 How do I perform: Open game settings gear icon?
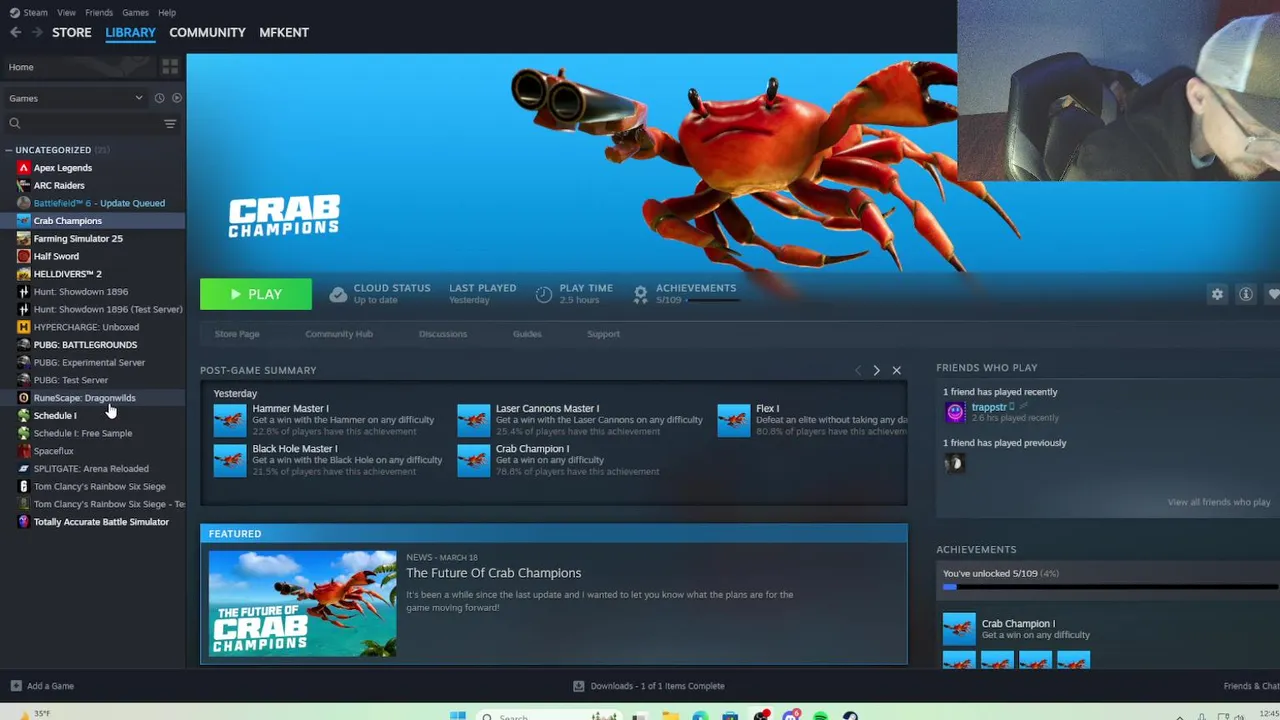(1217, 294)
